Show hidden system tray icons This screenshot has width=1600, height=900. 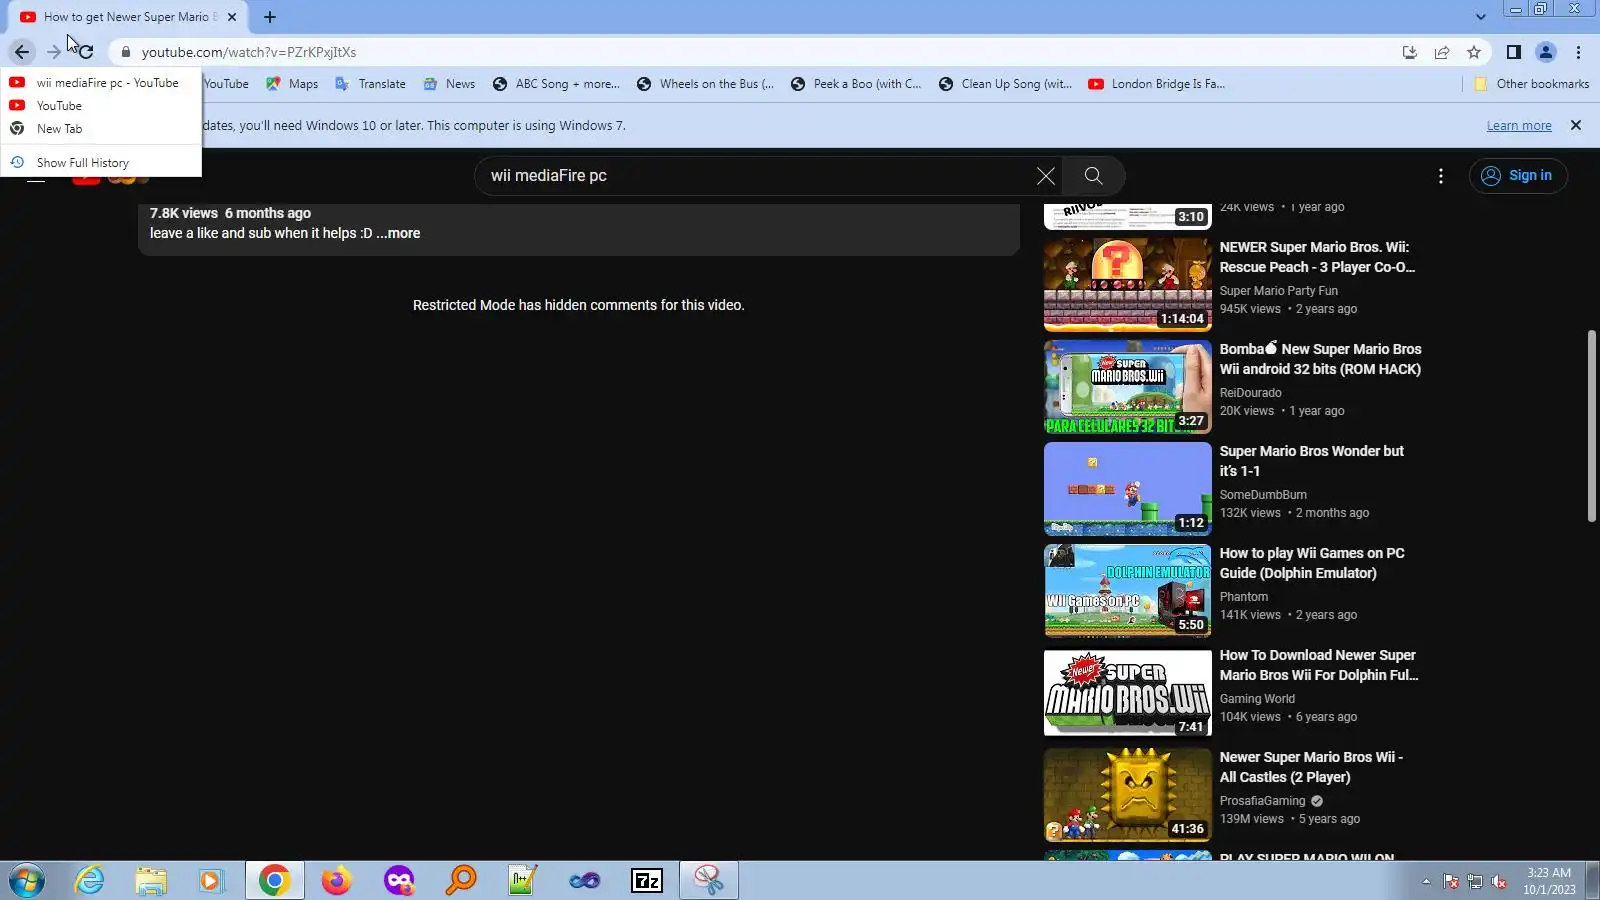pyautogui.click(x=1426, y=881)
